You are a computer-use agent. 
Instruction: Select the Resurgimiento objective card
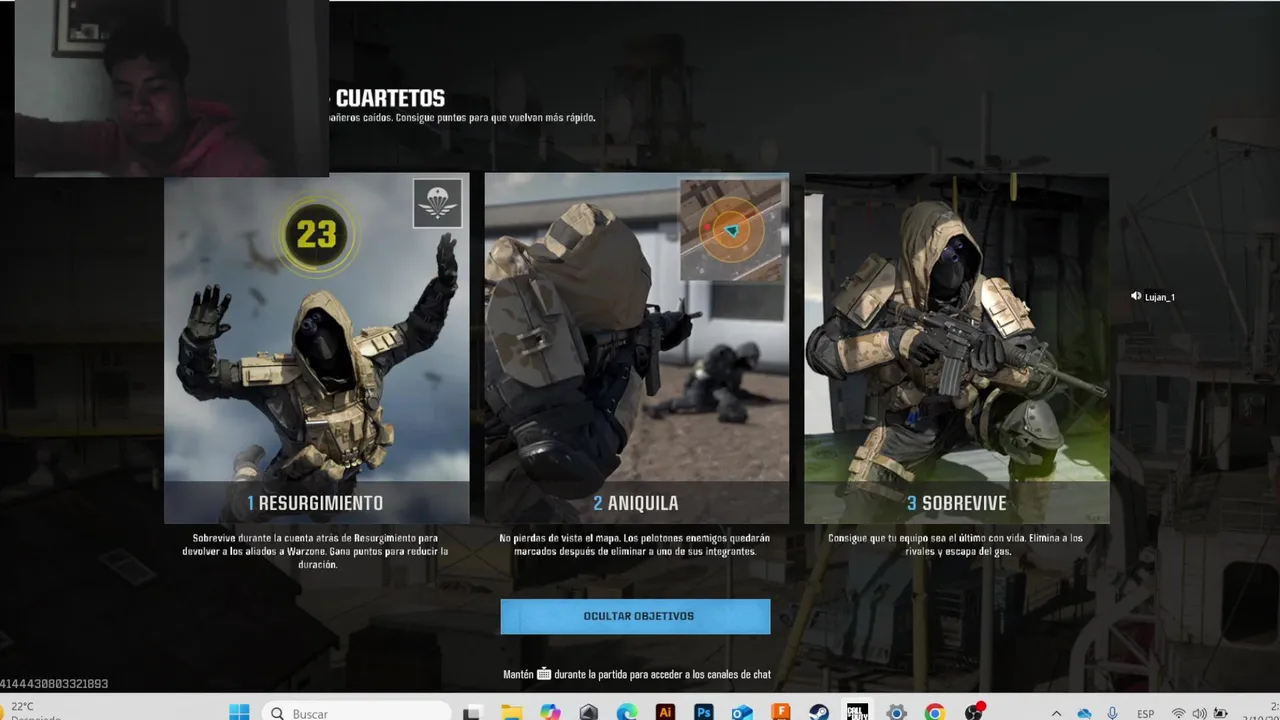317,349
